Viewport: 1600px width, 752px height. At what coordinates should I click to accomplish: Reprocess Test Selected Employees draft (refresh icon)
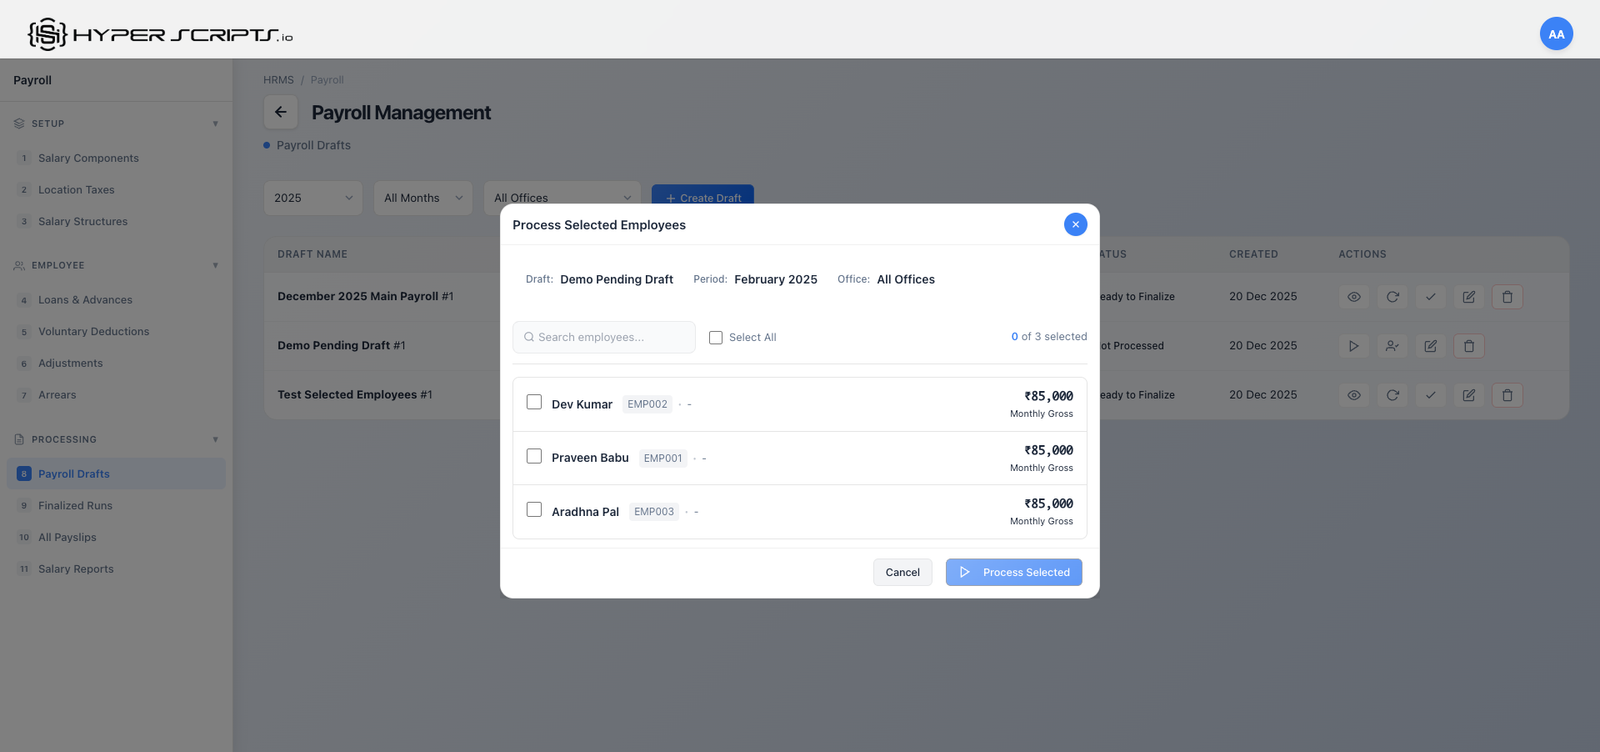coord(1392,395)
